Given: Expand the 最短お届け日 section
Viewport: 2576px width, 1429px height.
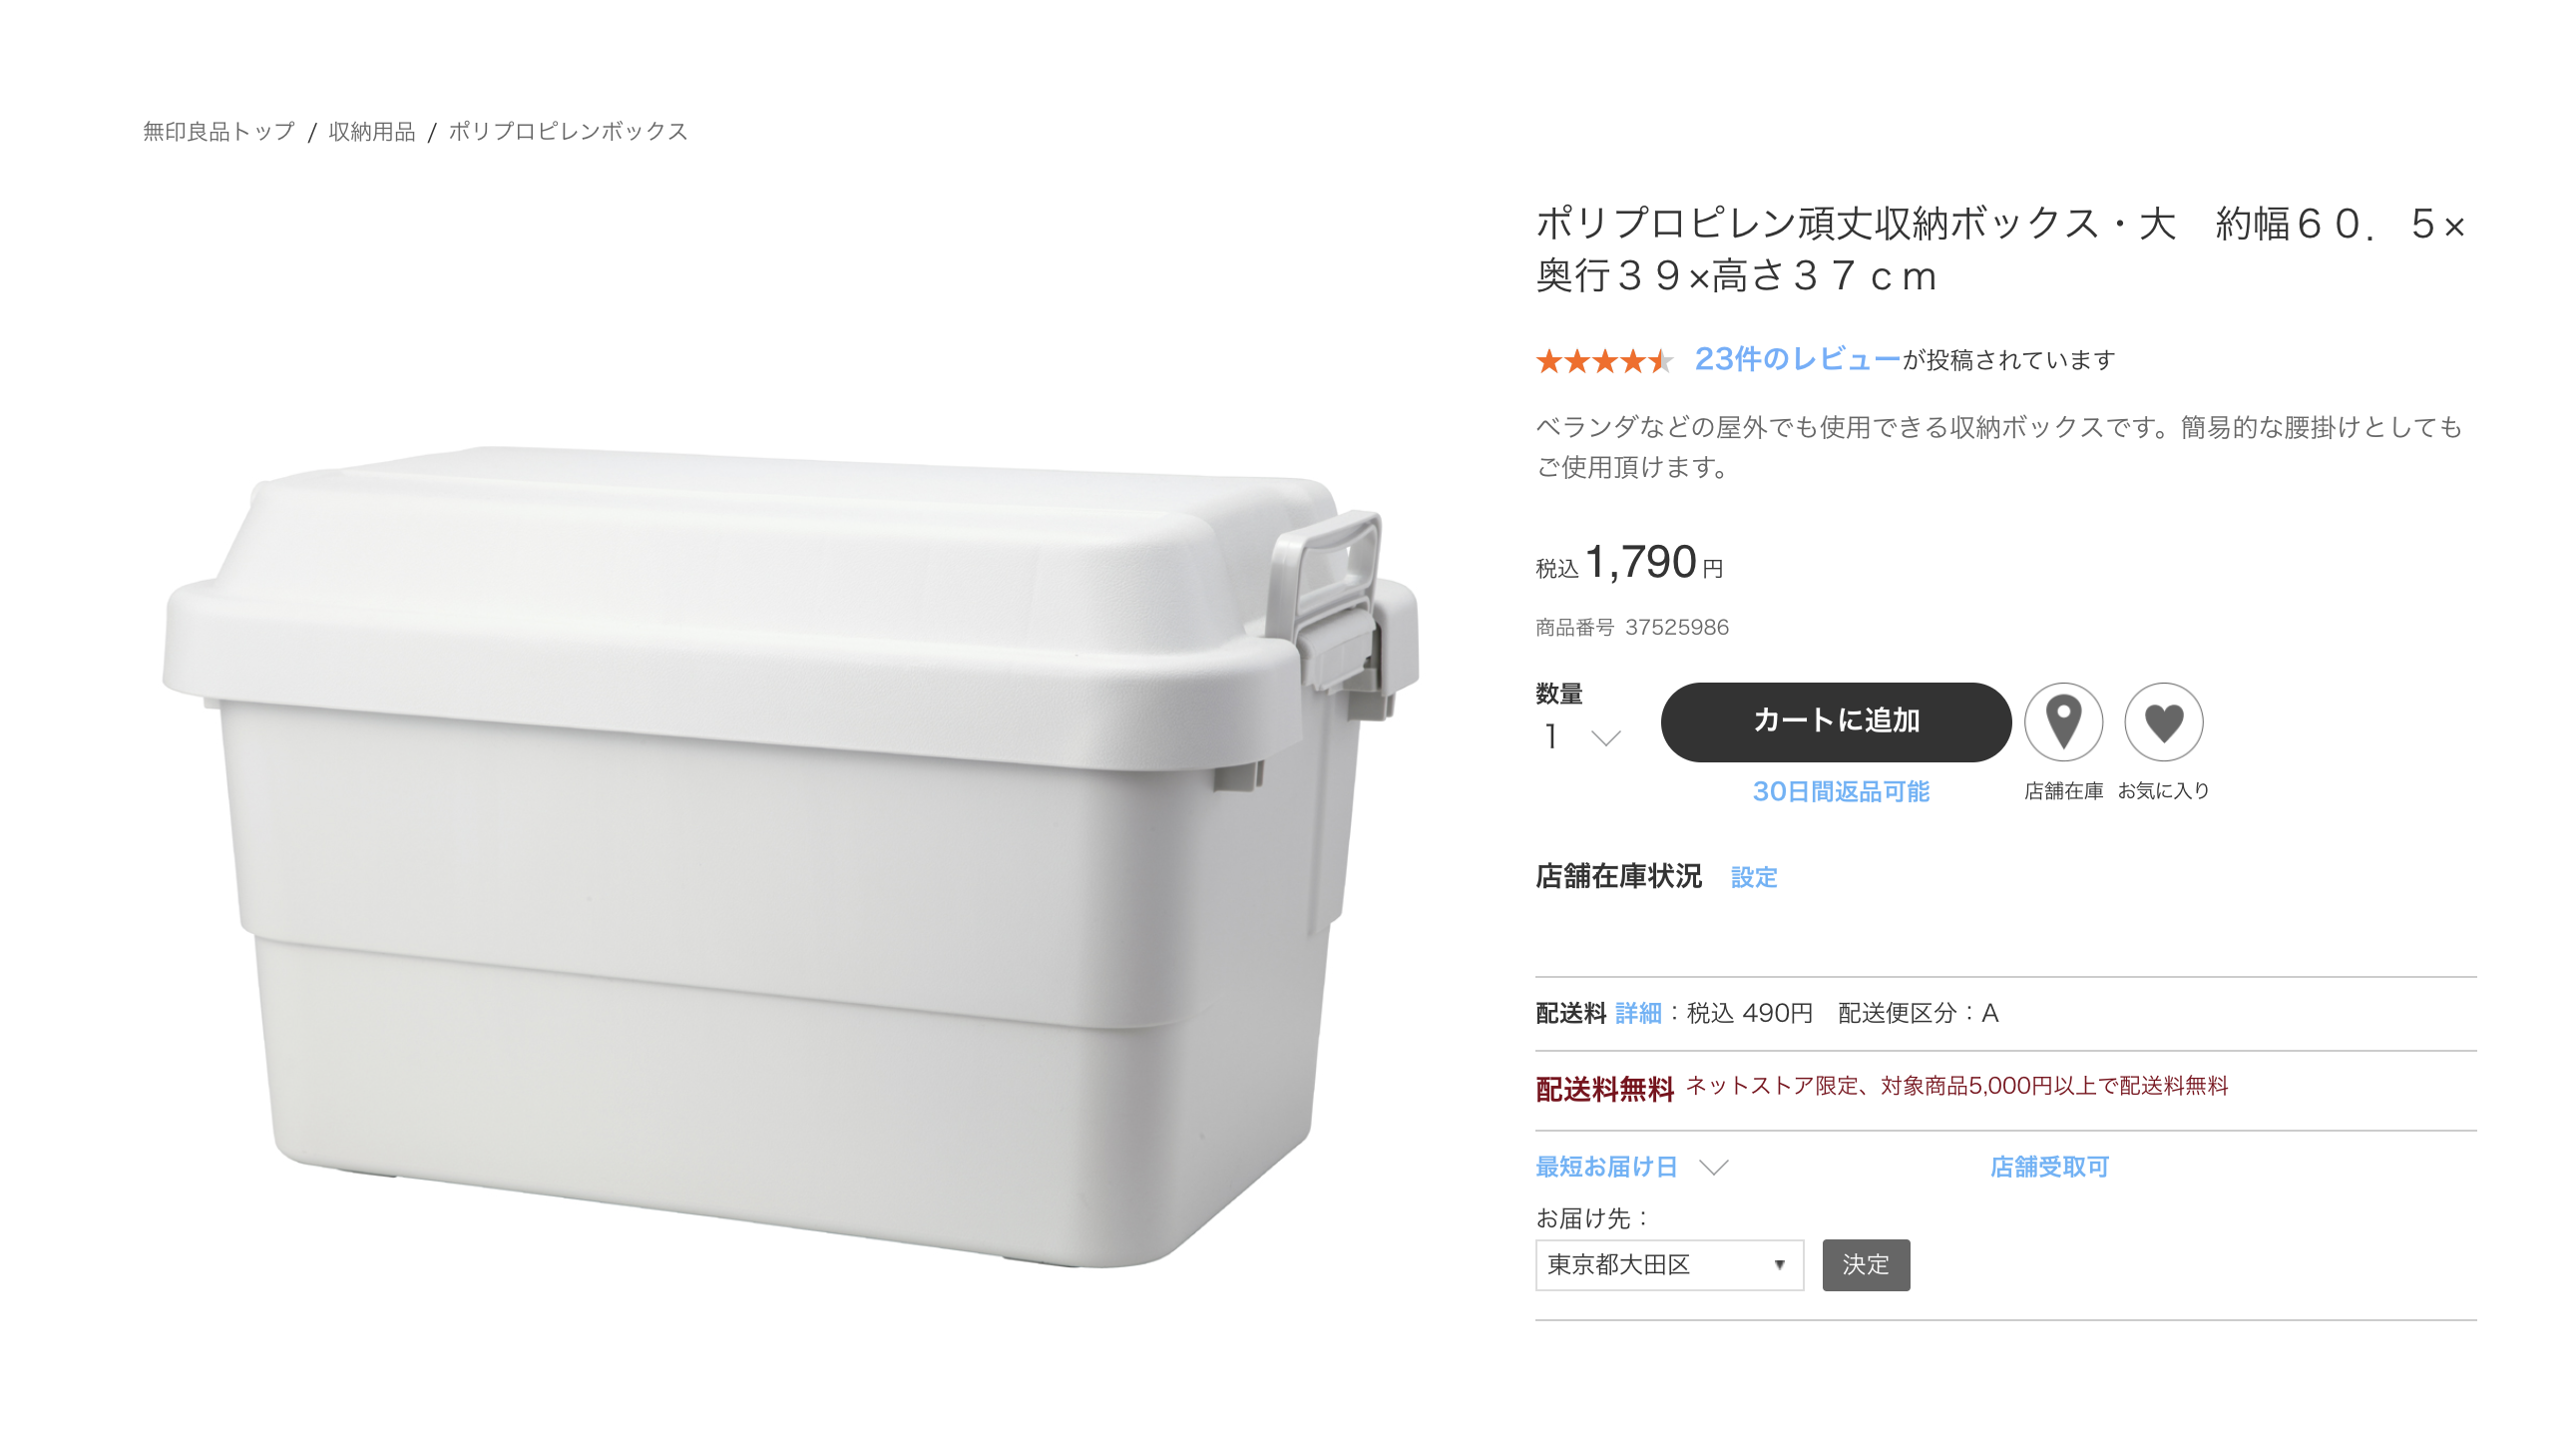Looking at the screenshot, I should (x=1714, y=1167).
